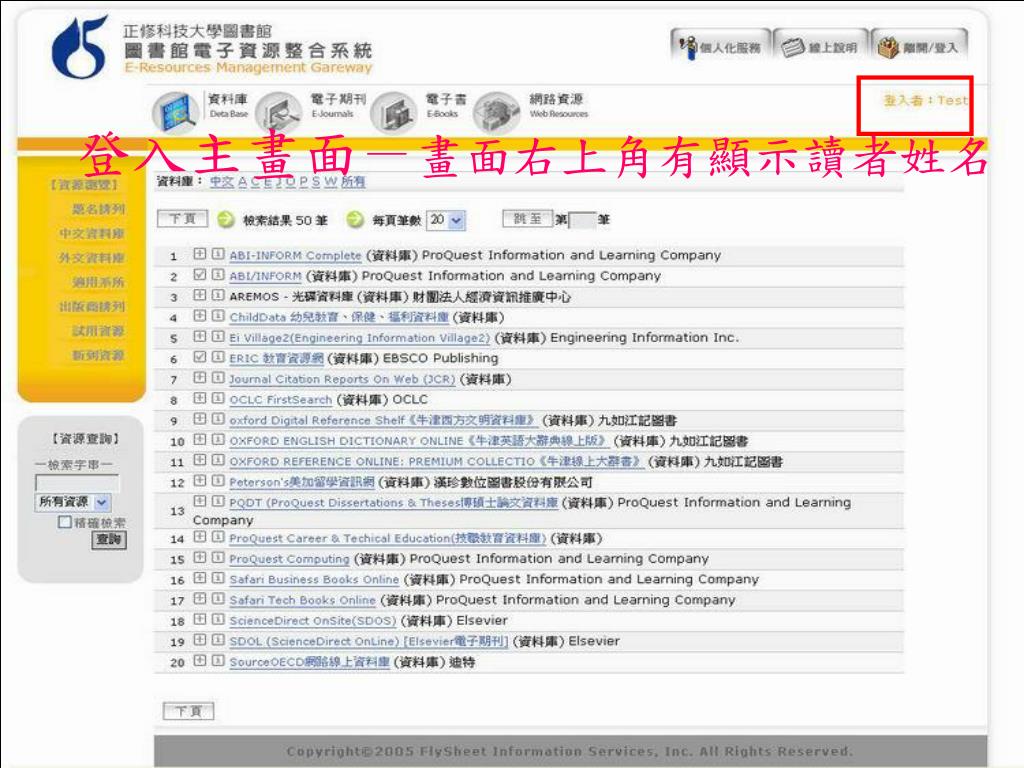Open the SDOL (ScienceDirect OnLine) link
Screen dimensions: 1024x768
coord(369,641)
